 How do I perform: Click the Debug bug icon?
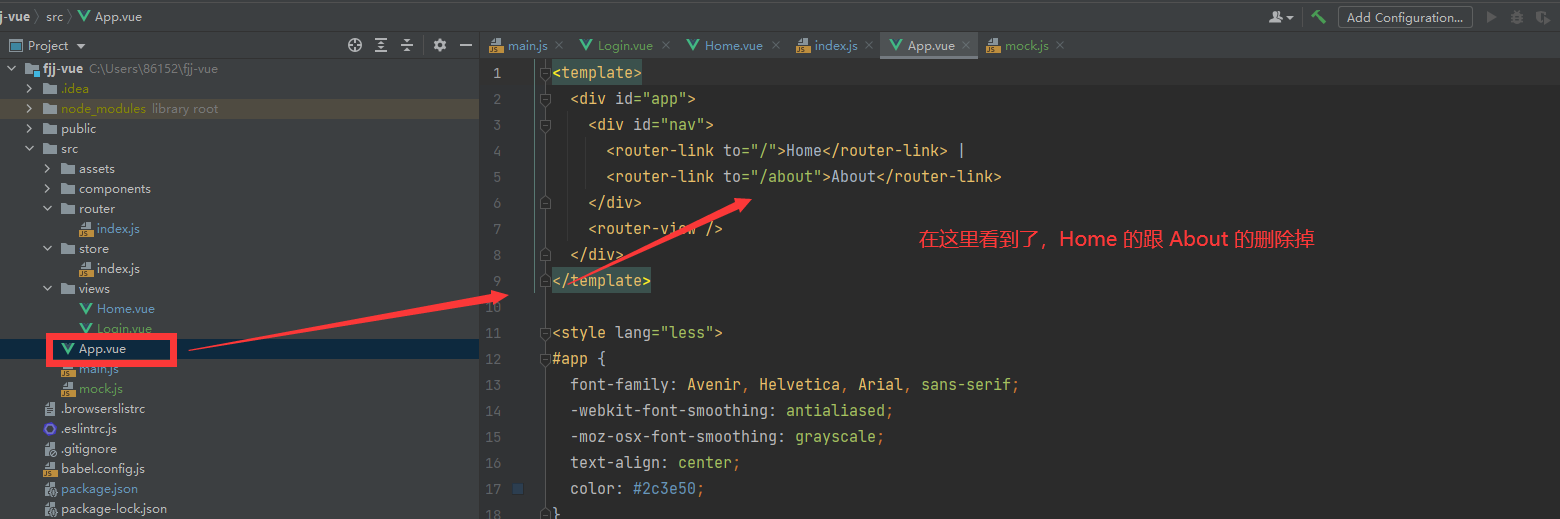pyautogui.click(x=1517, y=17)
